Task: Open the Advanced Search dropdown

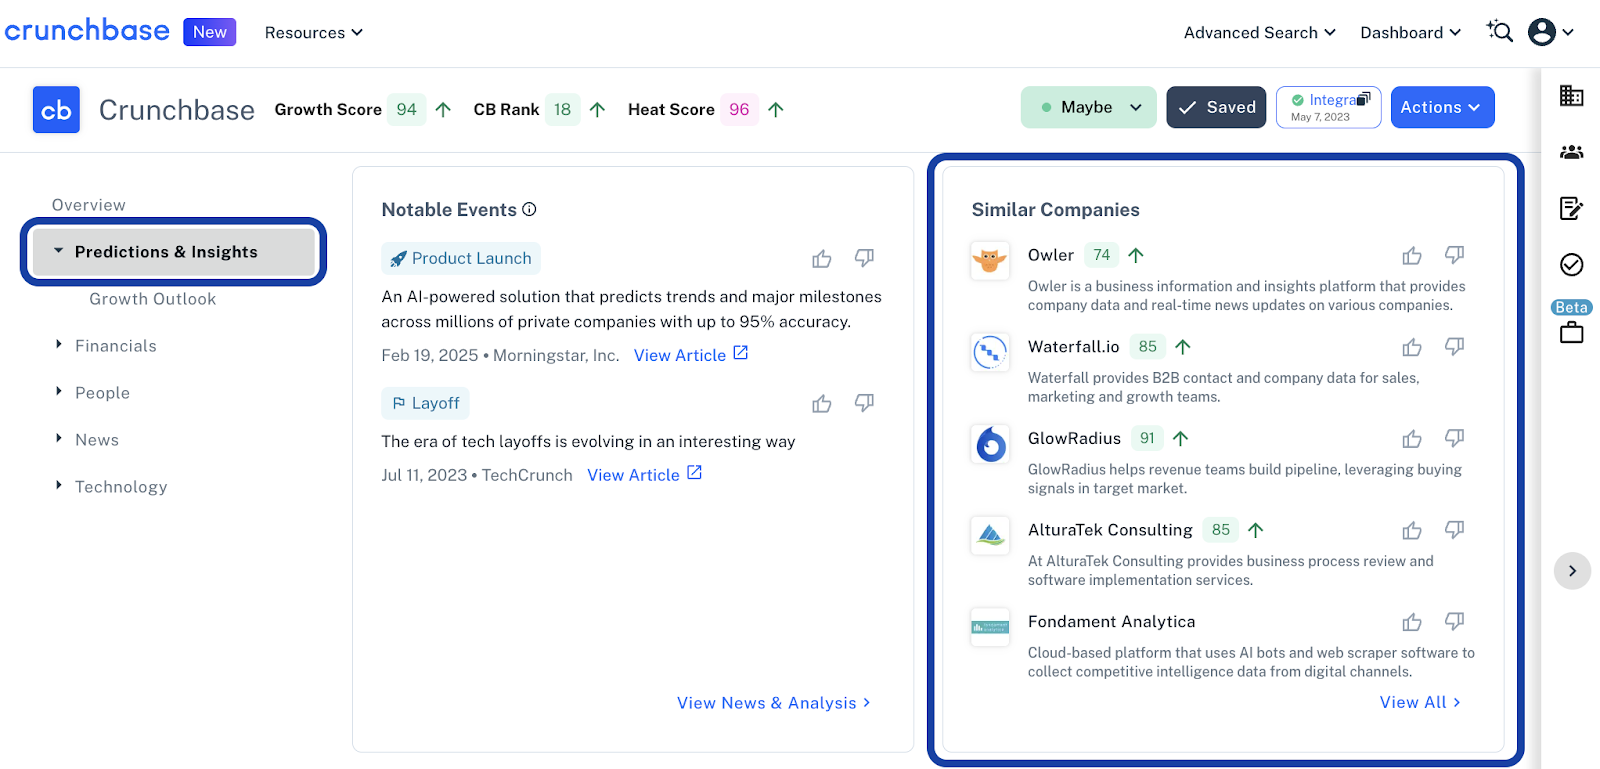Action: click(1260, 33)
